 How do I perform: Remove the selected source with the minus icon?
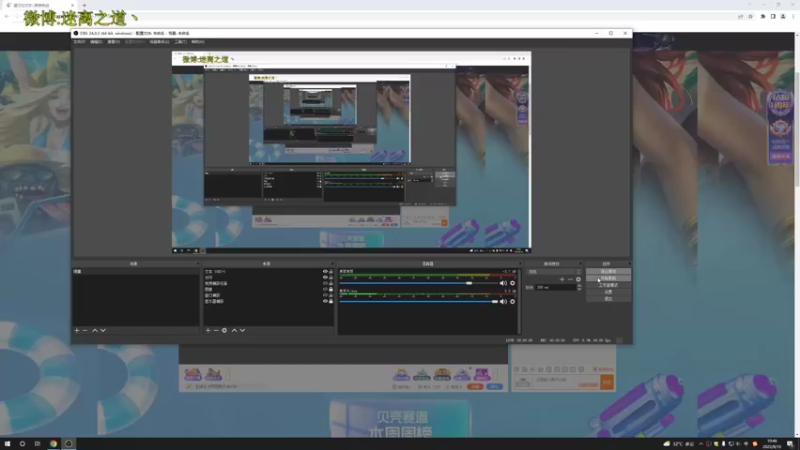click(216, 331)
